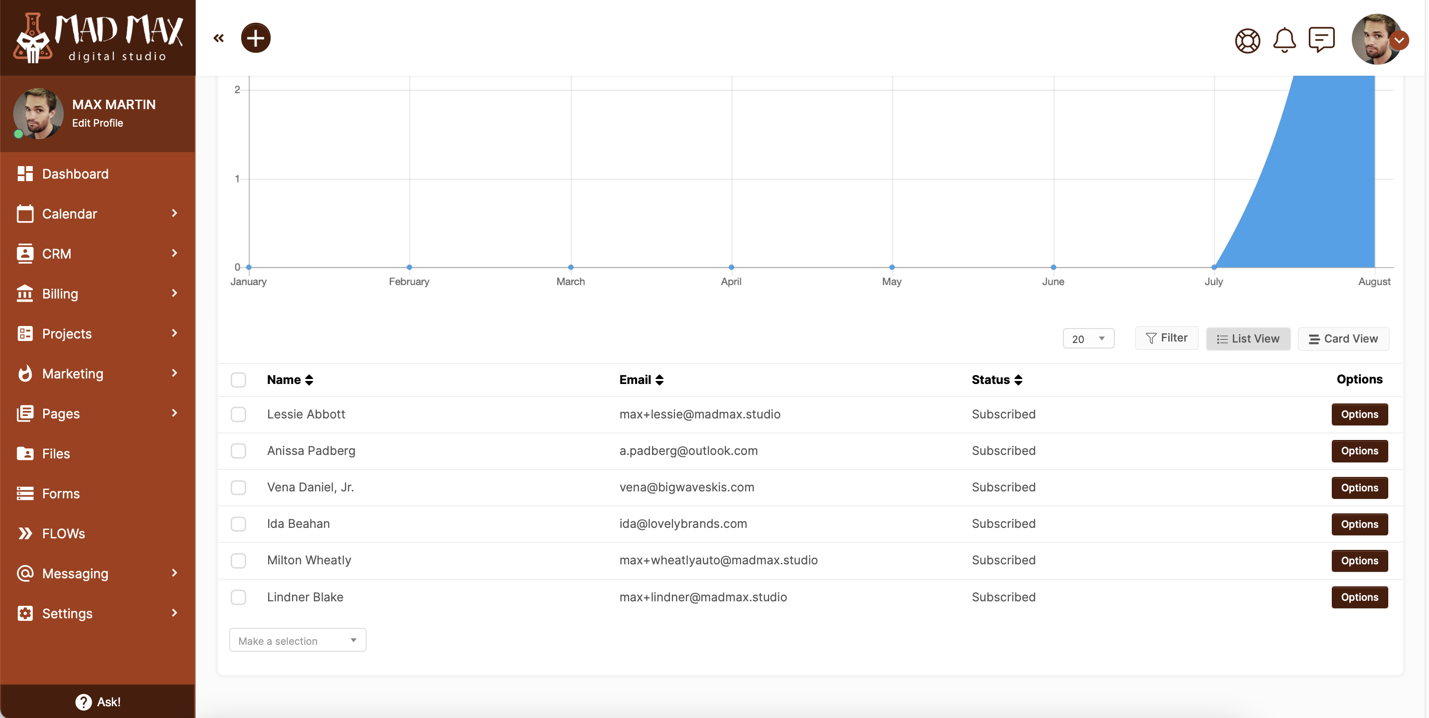The image size is (1429, 718).
Task: Open the help/support icon in top bar
Action: [x=1247, y=41]
